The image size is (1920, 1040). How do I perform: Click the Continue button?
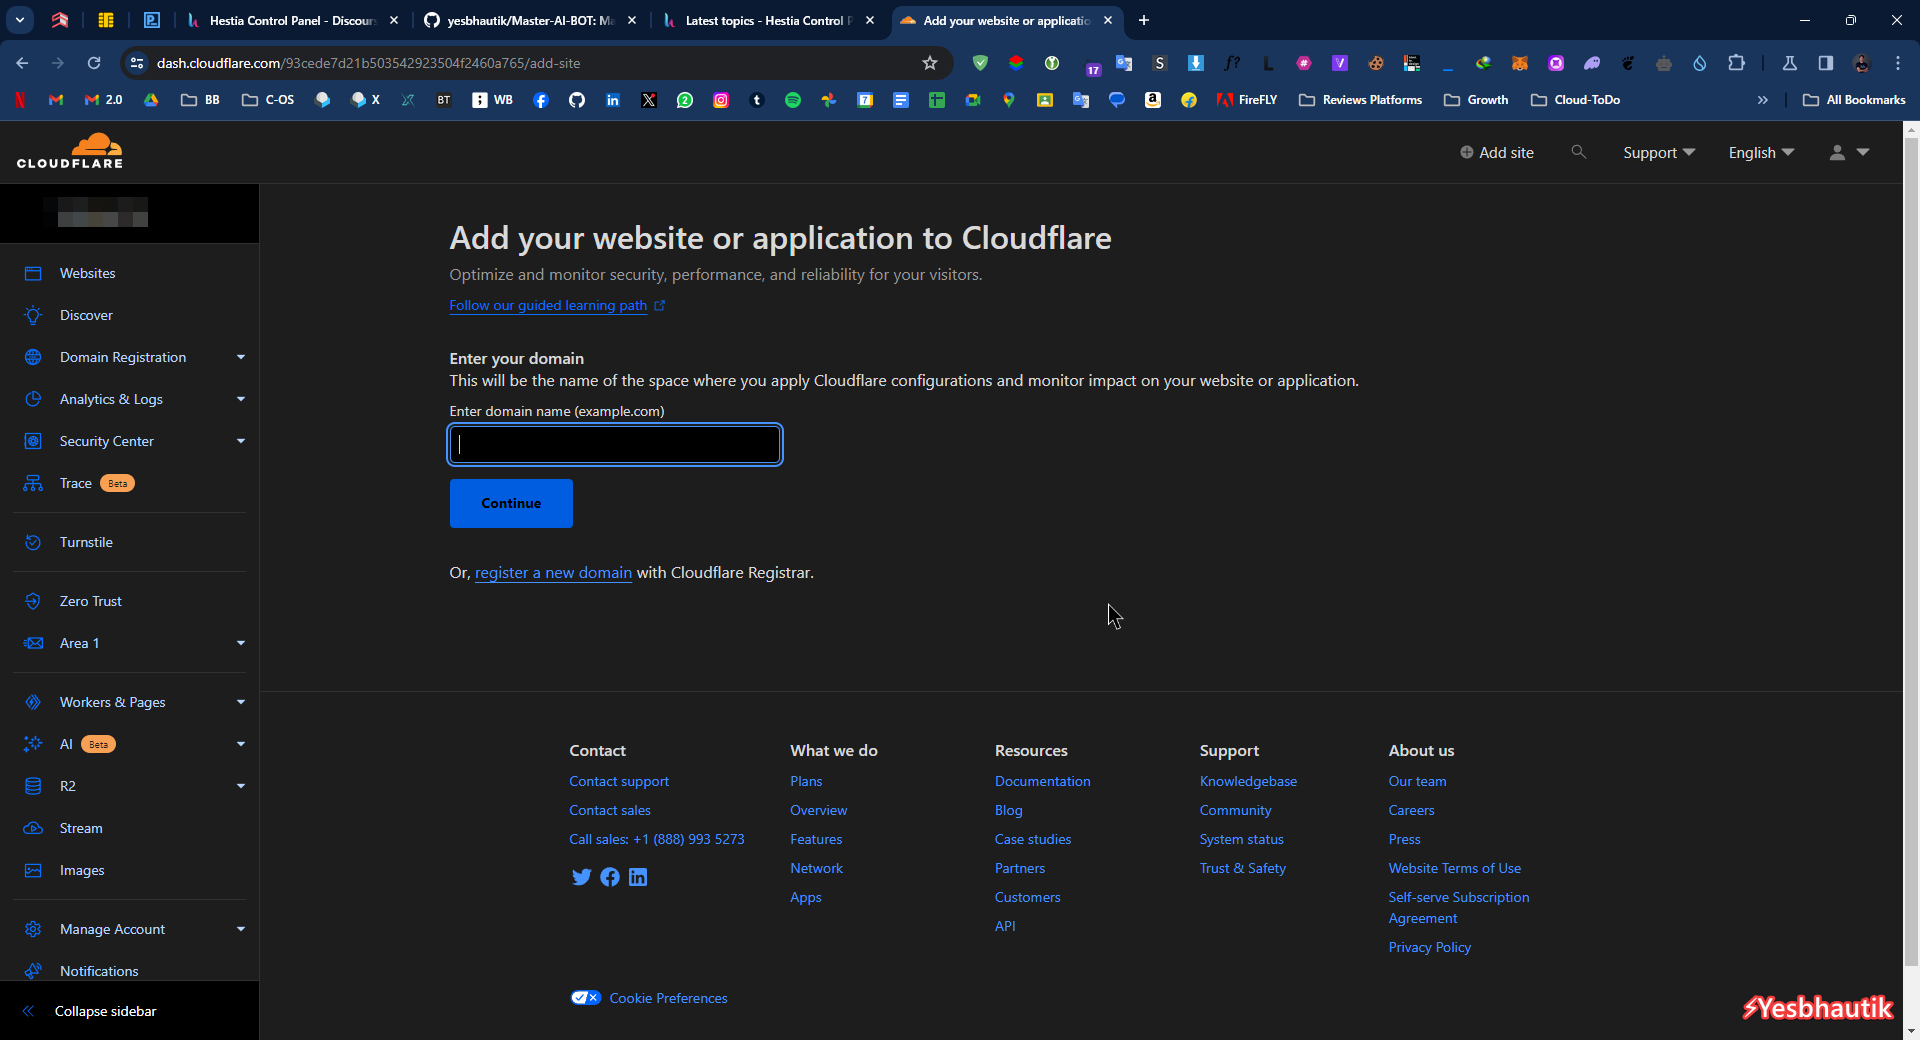point(511,503)
